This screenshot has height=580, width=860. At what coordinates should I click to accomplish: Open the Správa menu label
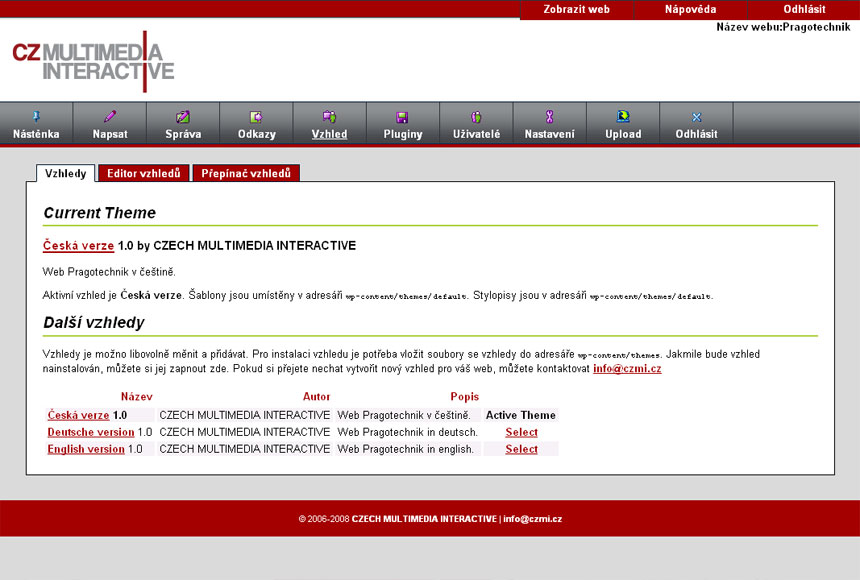click(183, 134)
